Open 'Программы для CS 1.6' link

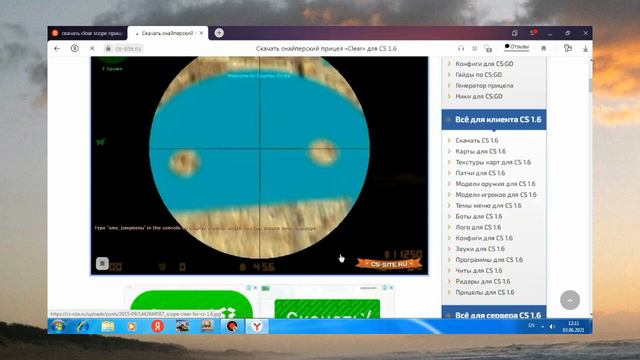coord(489,260)
